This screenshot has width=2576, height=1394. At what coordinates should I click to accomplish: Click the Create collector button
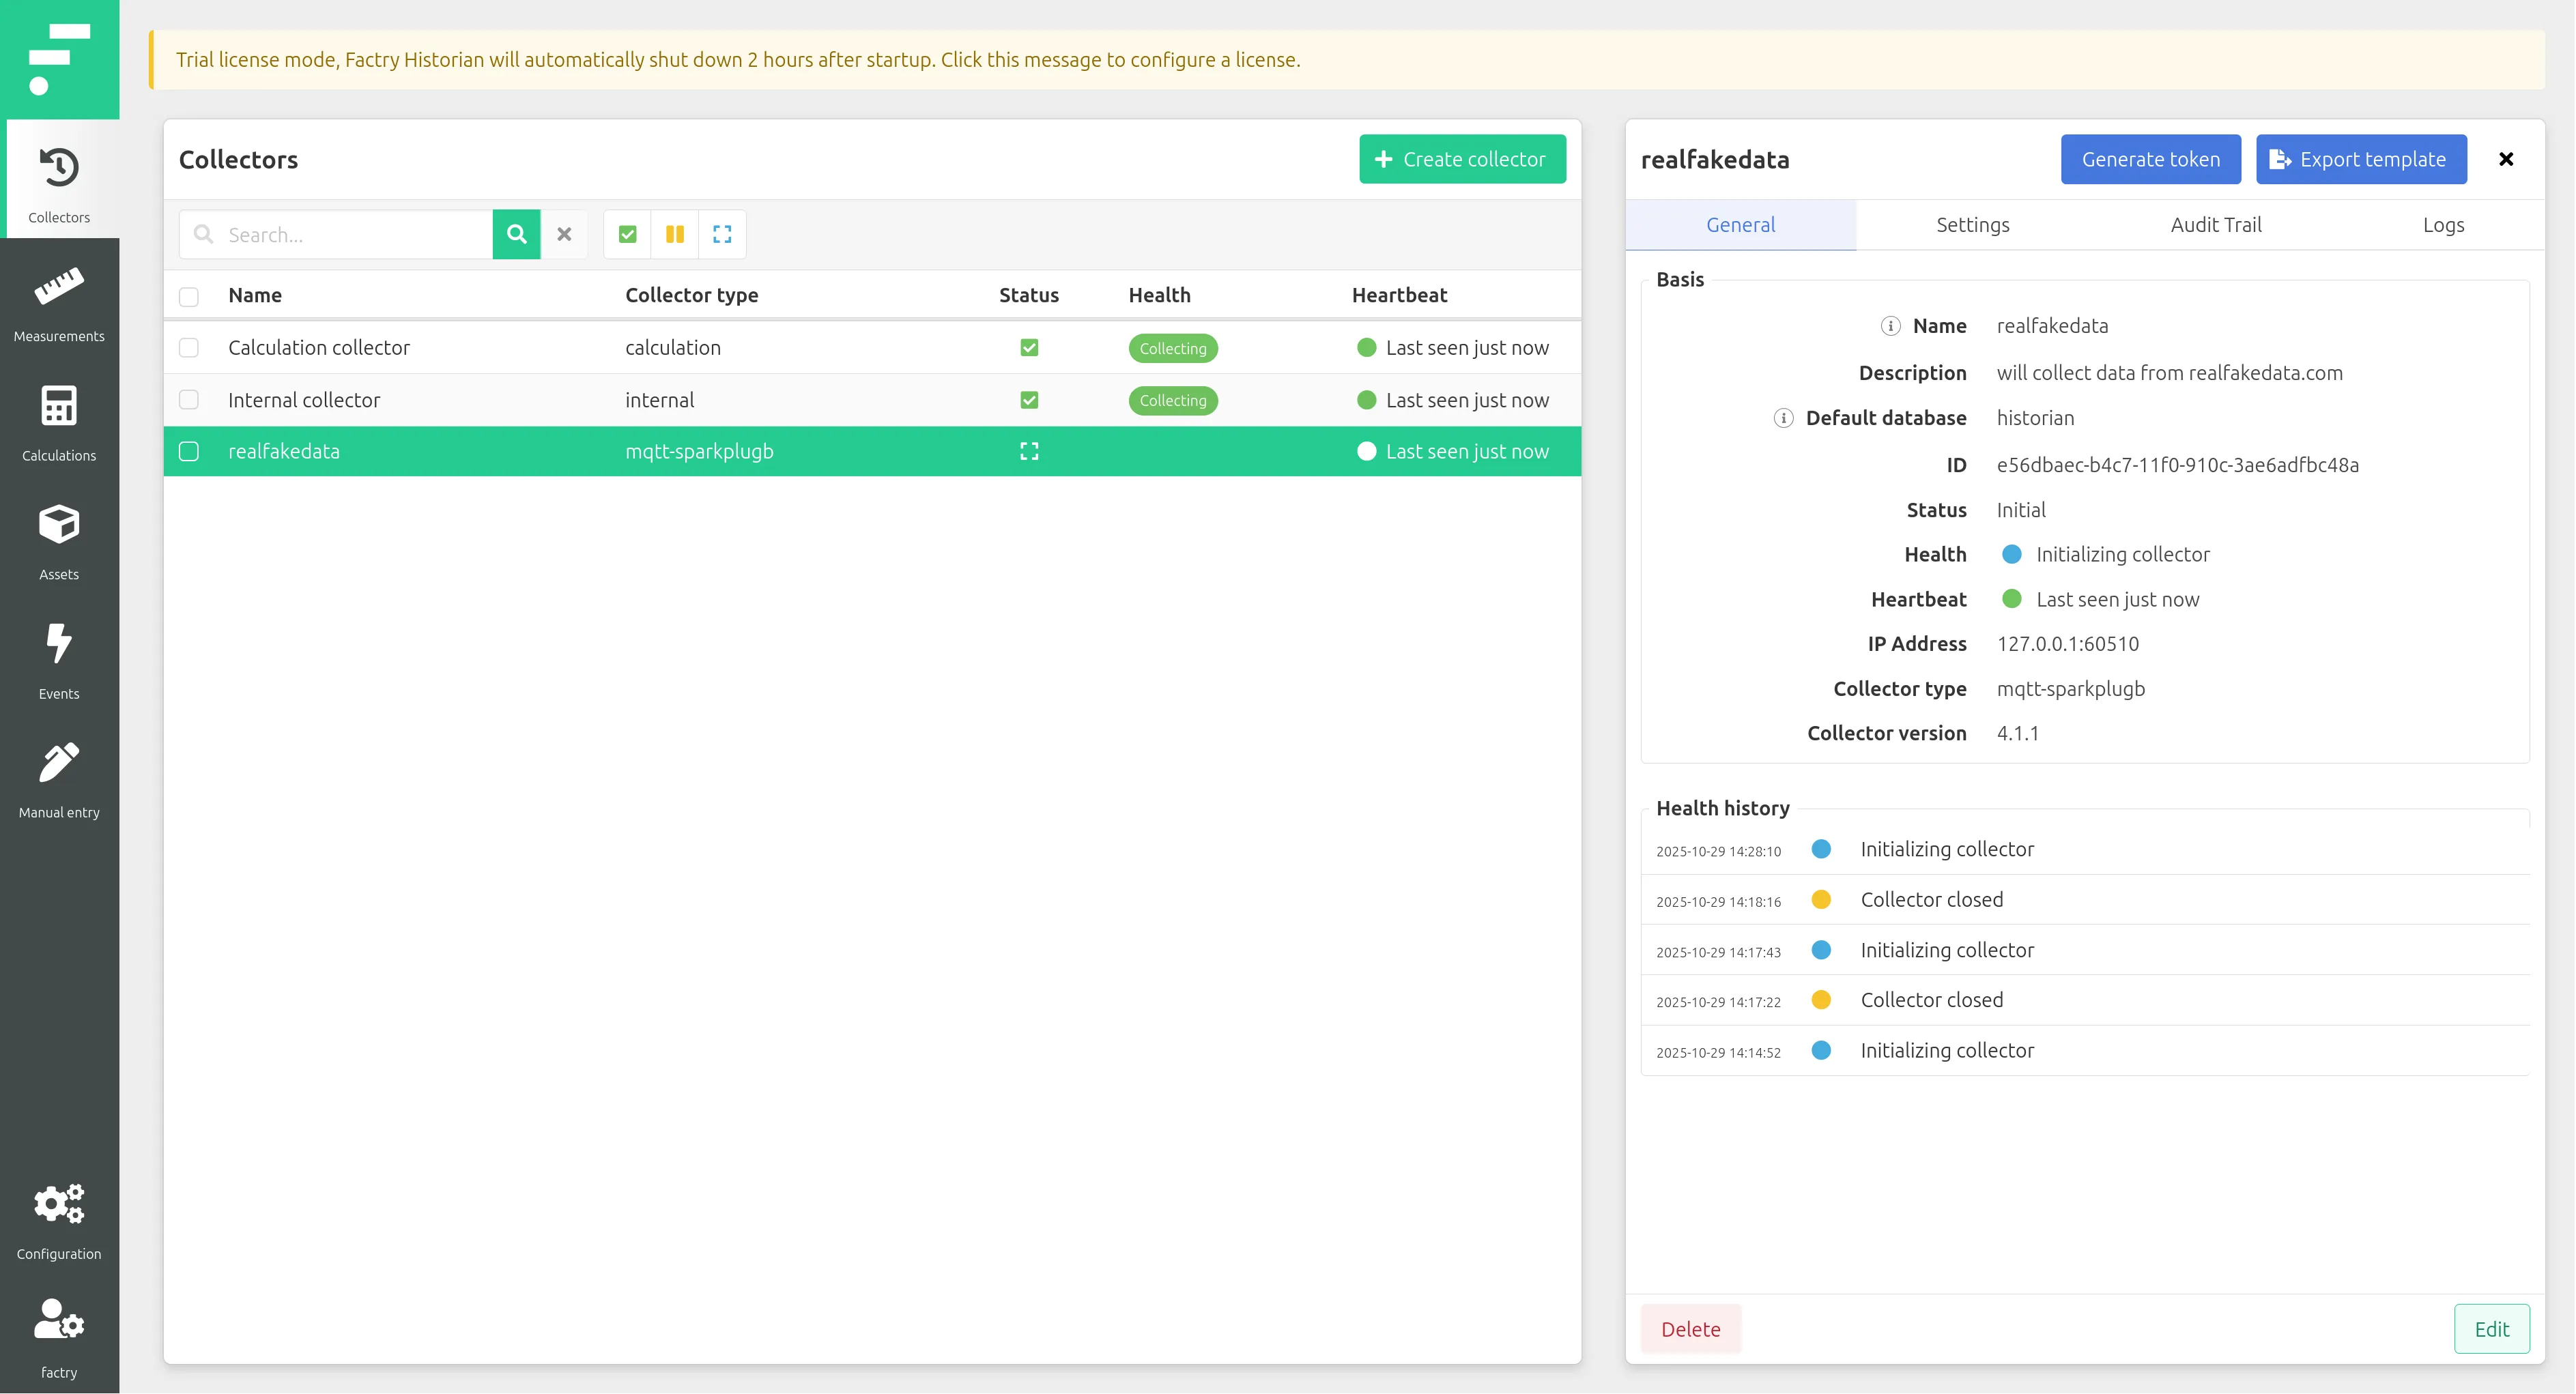(x=1462, y=159)
